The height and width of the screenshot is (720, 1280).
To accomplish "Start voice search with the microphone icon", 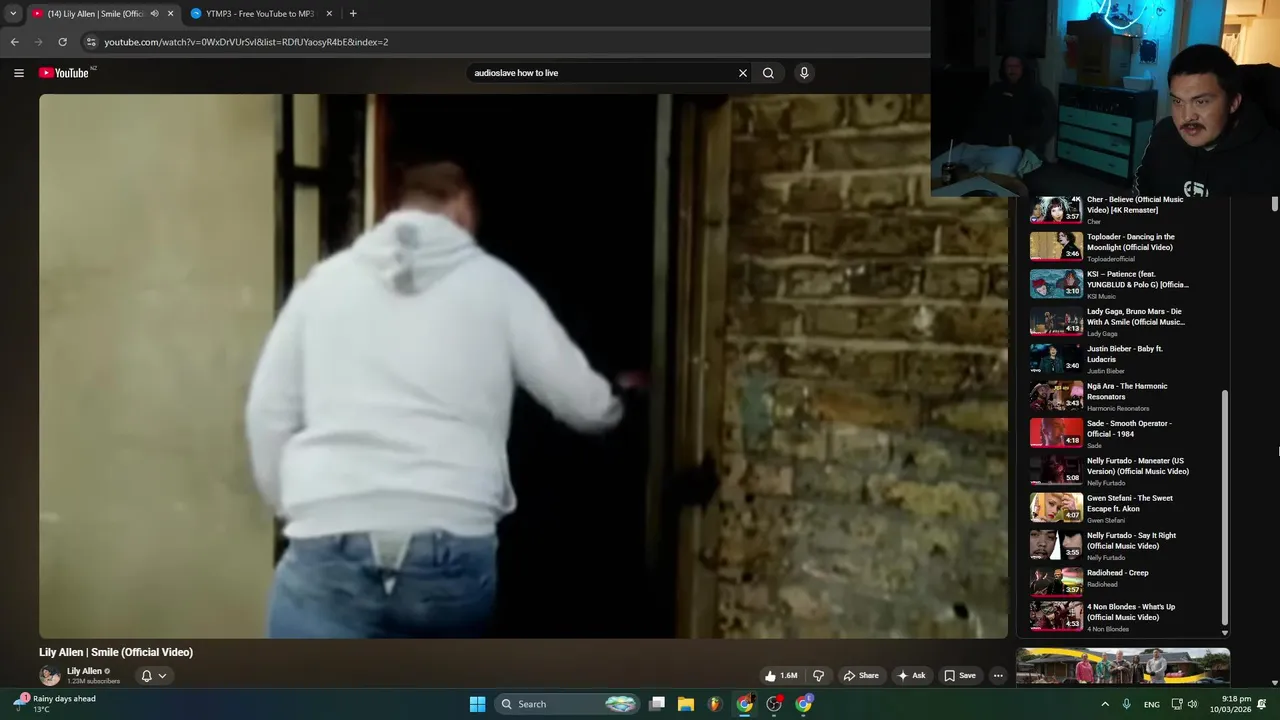I will (x=804, y=73).
